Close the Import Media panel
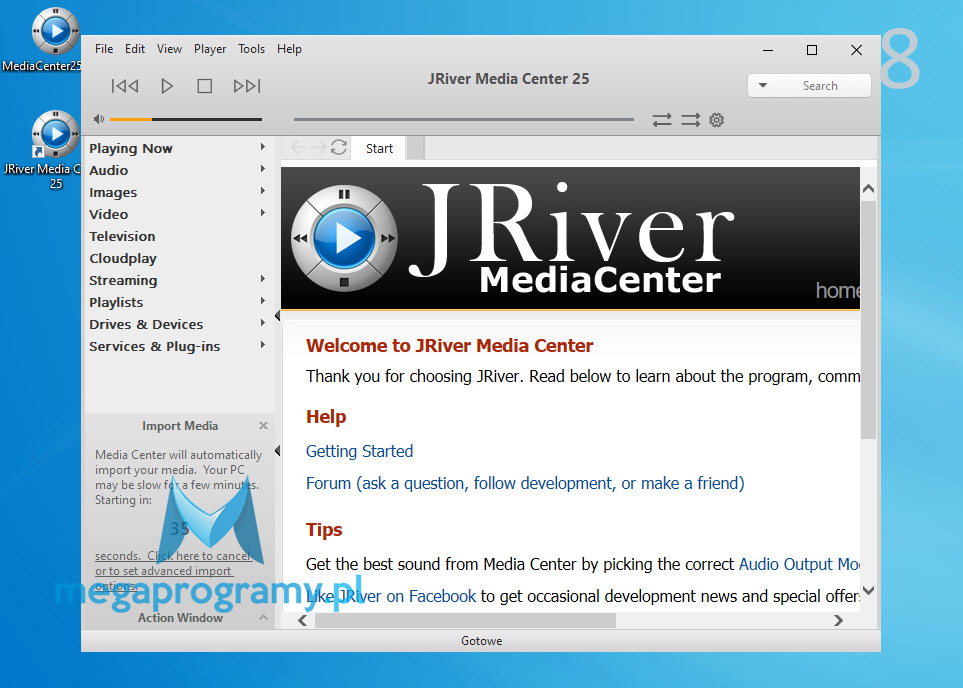The width and height of the screenshot is (963, 688). click(x=263, y=426)
